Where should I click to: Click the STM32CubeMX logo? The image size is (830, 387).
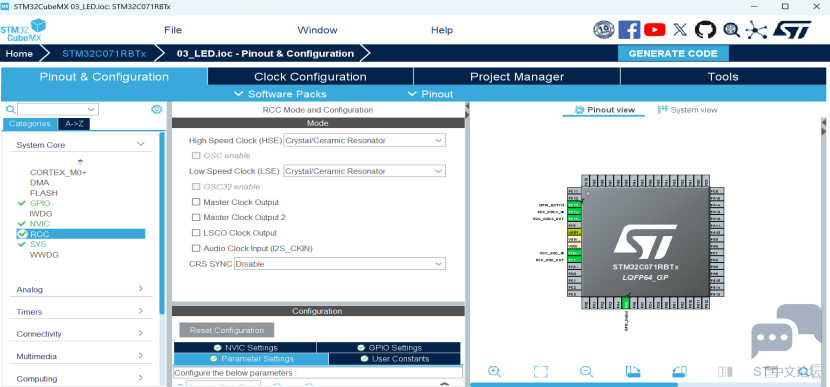(x=23, y=30)
